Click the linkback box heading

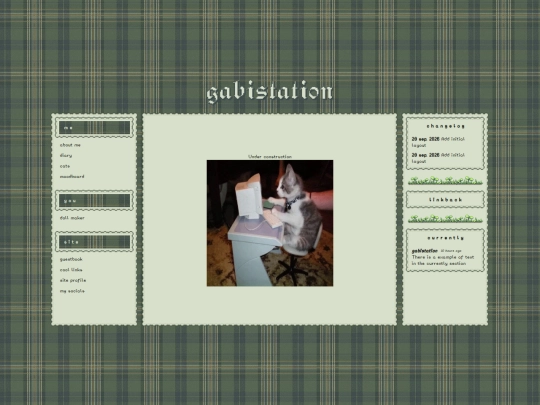tap(445, 200)
